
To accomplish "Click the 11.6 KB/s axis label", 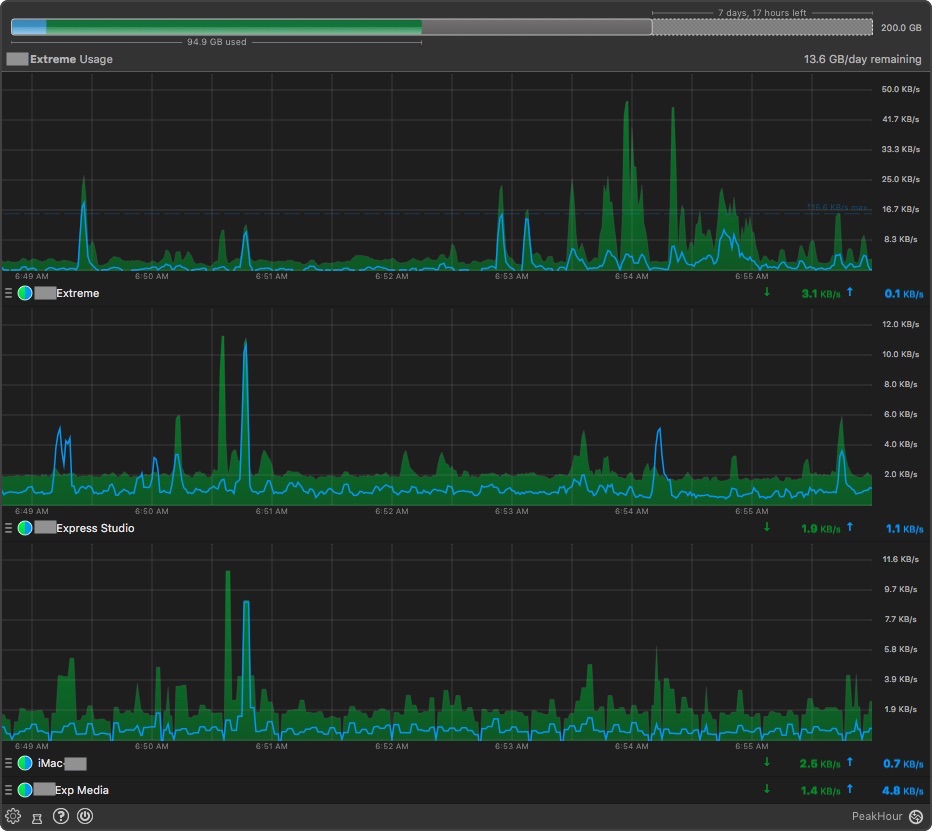I will click(x=900, y=559).
